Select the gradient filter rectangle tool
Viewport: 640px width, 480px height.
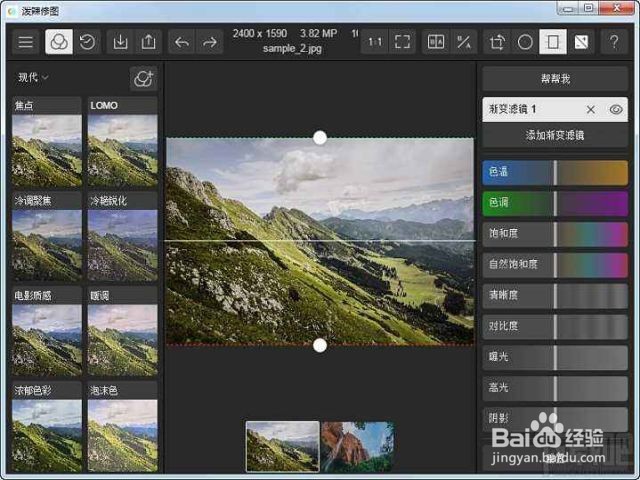coord(553,42)
